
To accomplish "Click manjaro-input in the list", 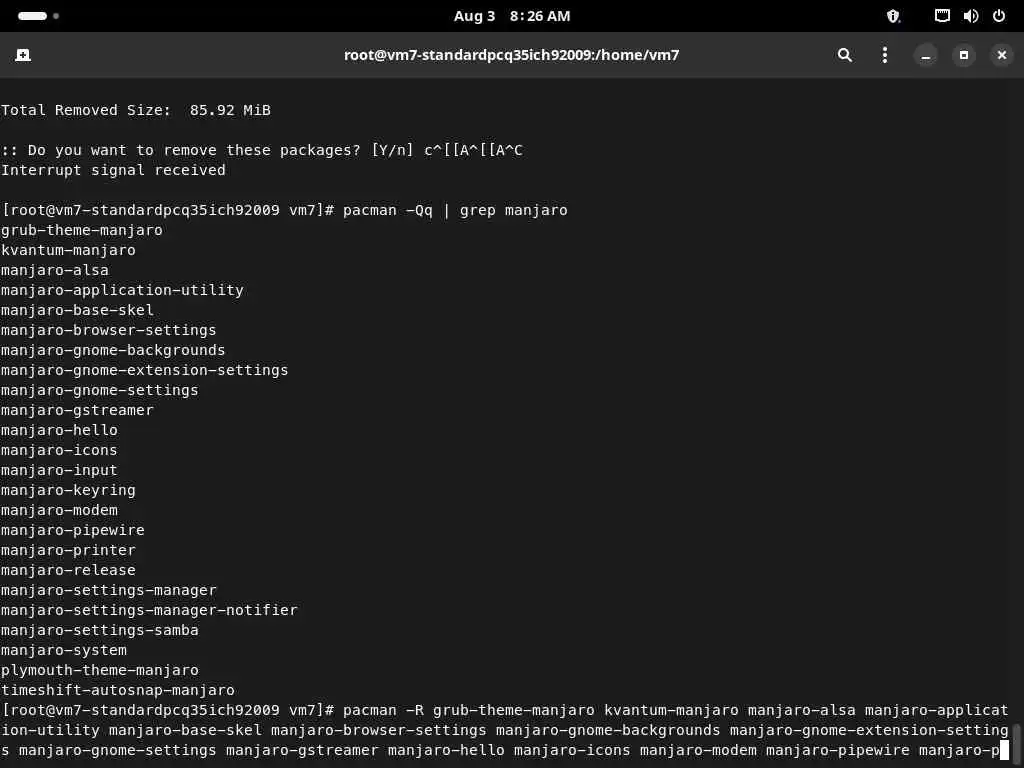I will (59, 470).
